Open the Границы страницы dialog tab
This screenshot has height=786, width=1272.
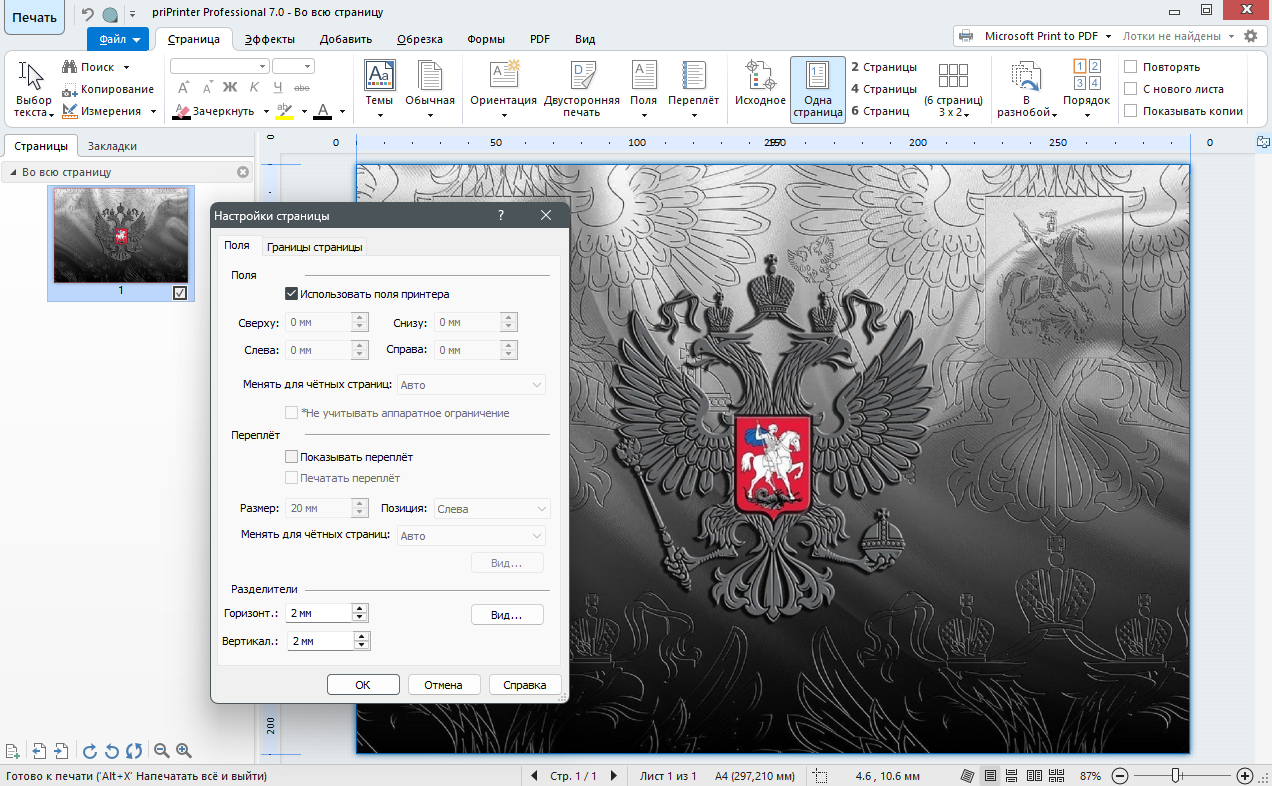pos(315,247)
